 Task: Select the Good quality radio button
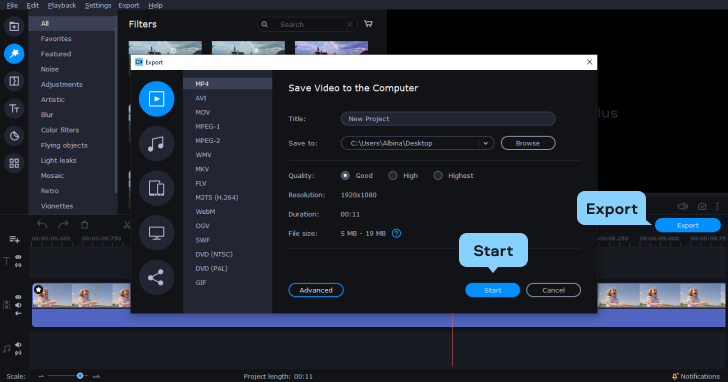(345, 175)
